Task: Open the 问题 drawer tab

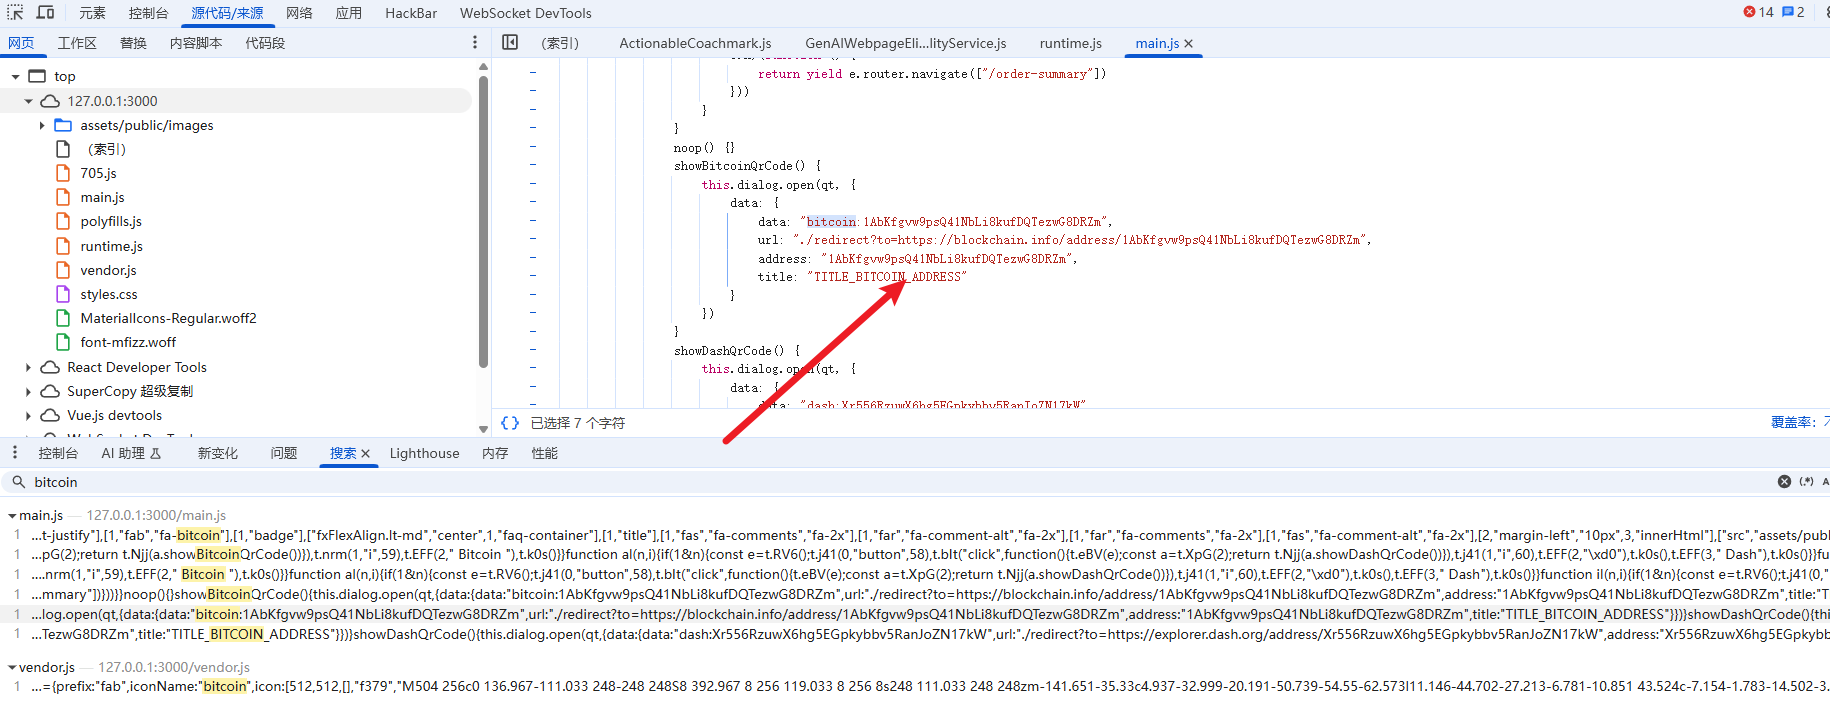Action: [x=284, y=453]
